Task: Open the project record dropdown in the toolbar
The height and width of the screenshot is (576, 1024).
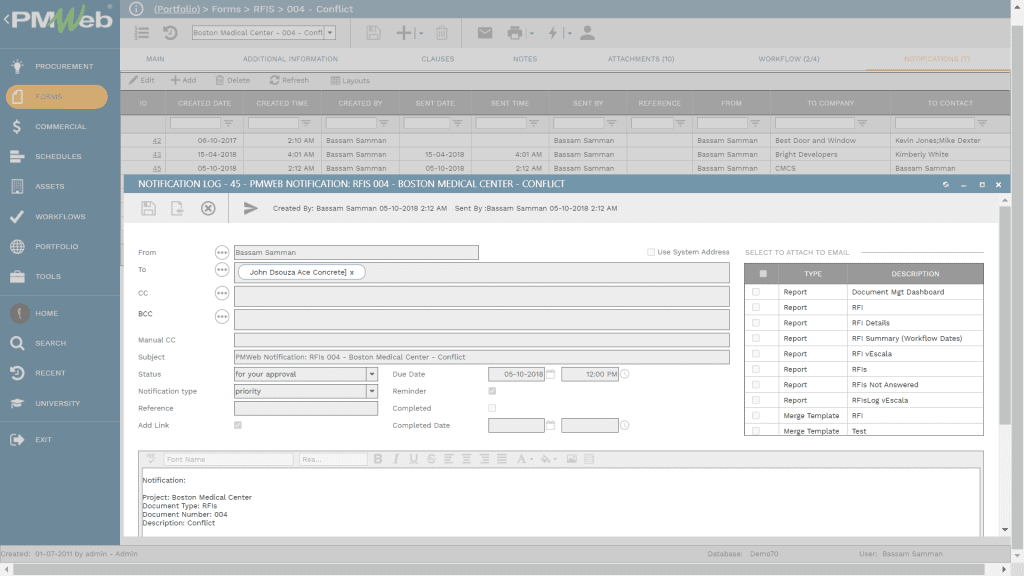Action: pos(330,33)
